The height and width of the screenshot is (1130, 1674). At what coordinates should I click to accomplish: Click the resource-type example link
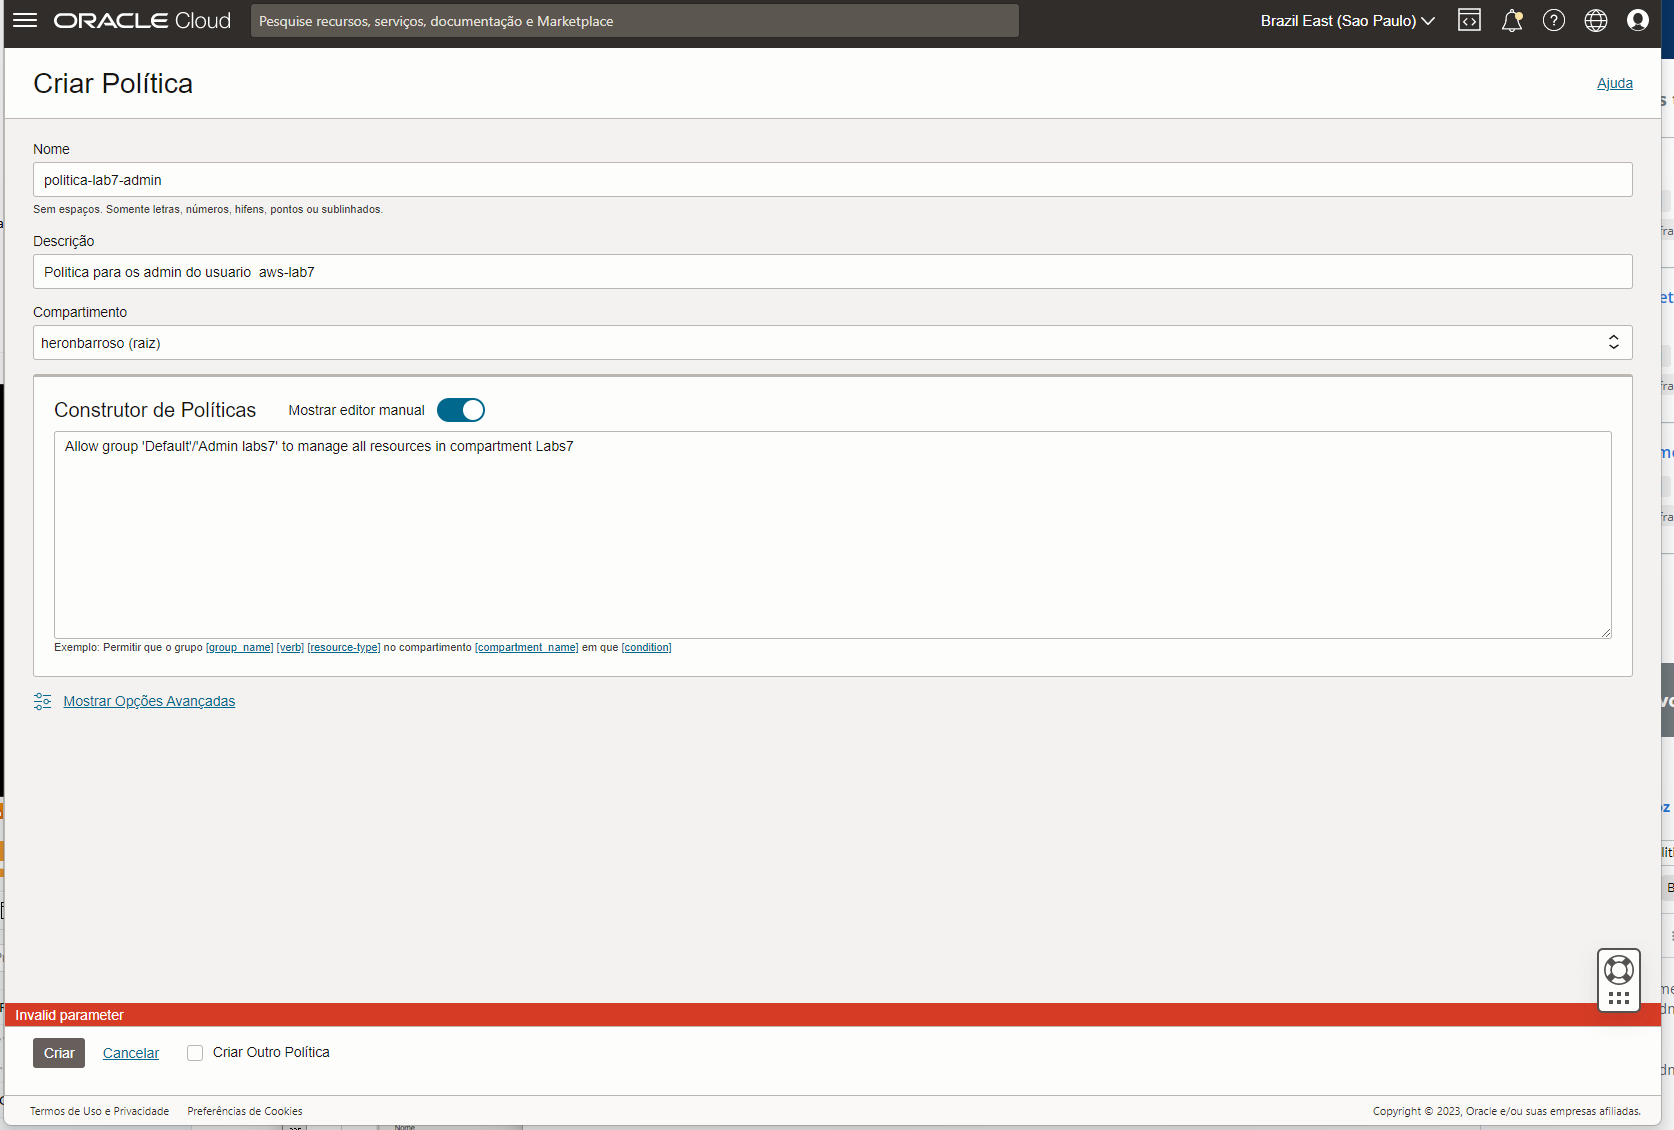pos(344,647)
